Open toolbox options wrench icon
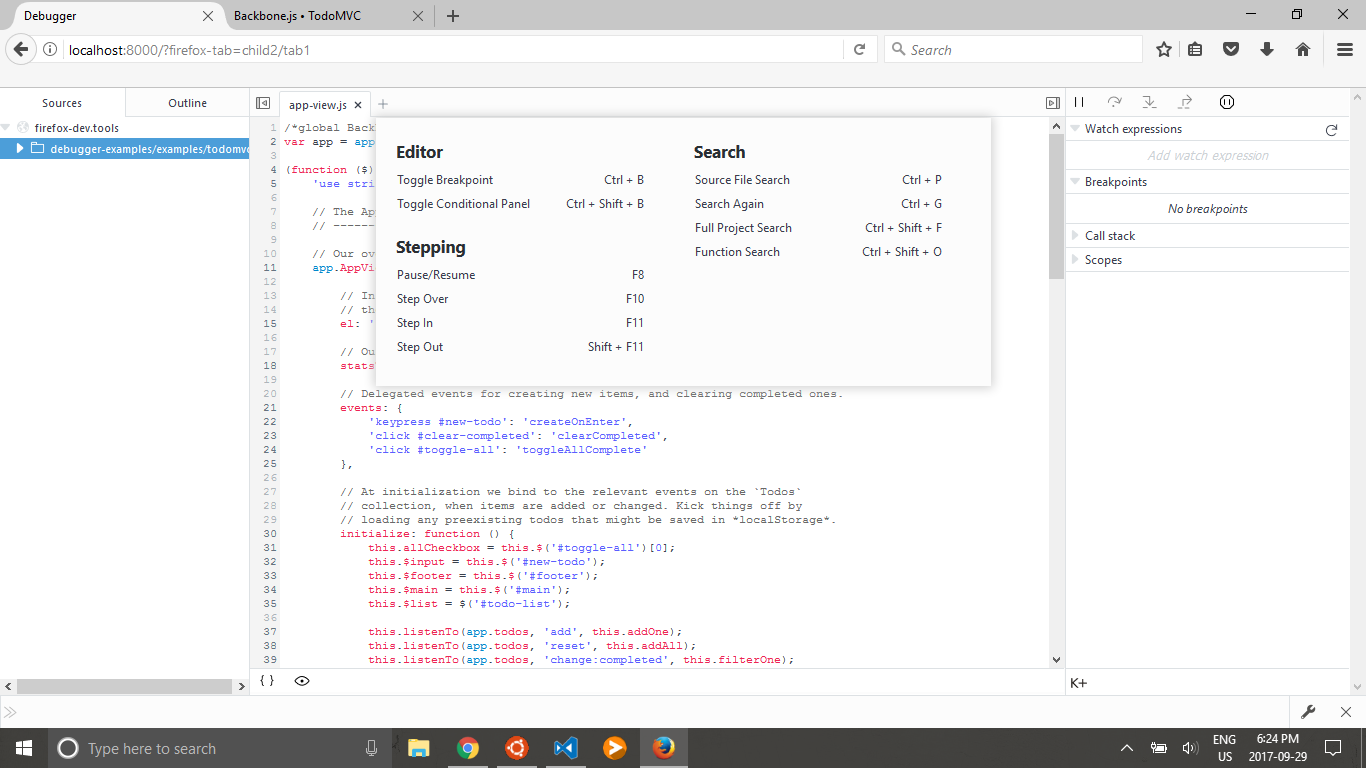The width and height of the screenshot is (1366, 768). [x=1308, y=712]
